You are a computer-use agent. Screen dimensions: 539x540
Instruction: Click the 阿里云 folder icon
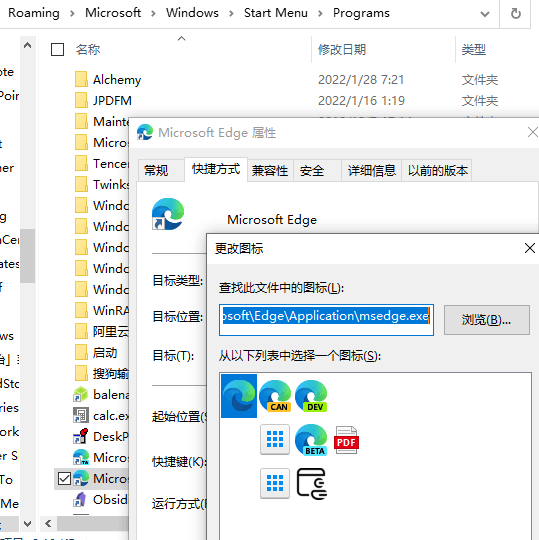pos(81,331)
